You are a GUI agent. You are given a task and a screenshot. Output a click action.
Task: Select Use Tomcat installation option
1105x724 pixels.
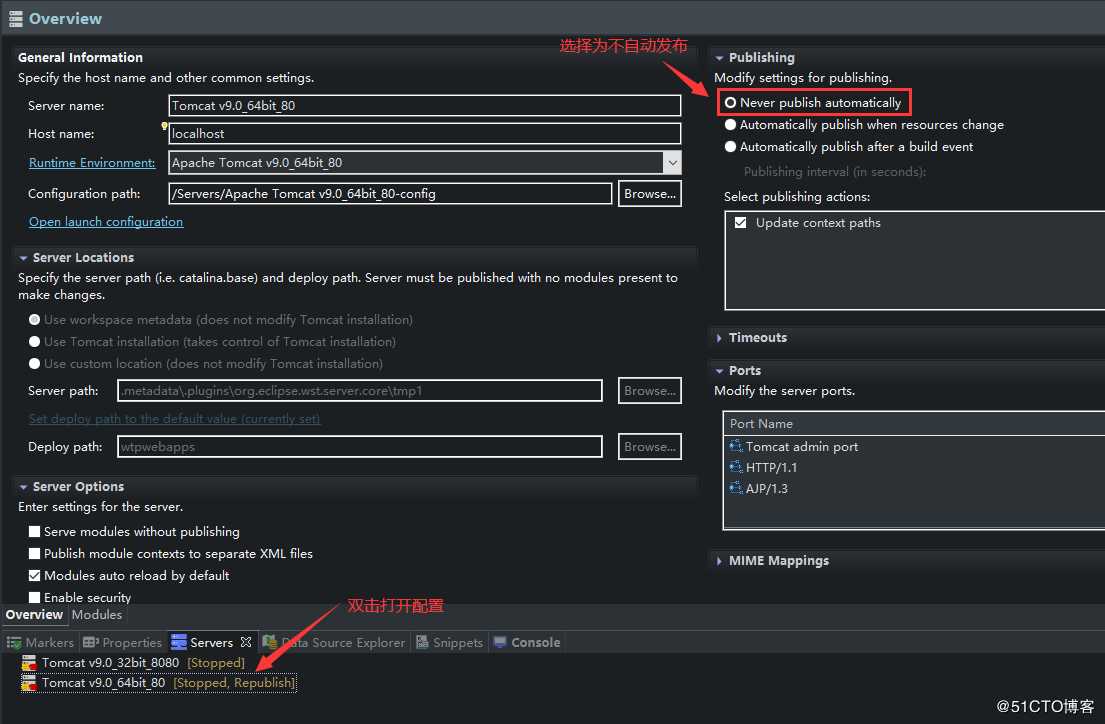point(34,341)
